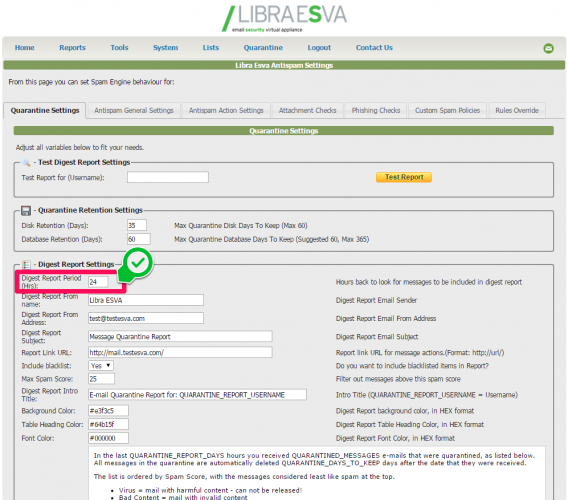The width and height of the screenshot is (568, 500).
Task: Open the Include blacklist dropdown
Action: point(101,366)
